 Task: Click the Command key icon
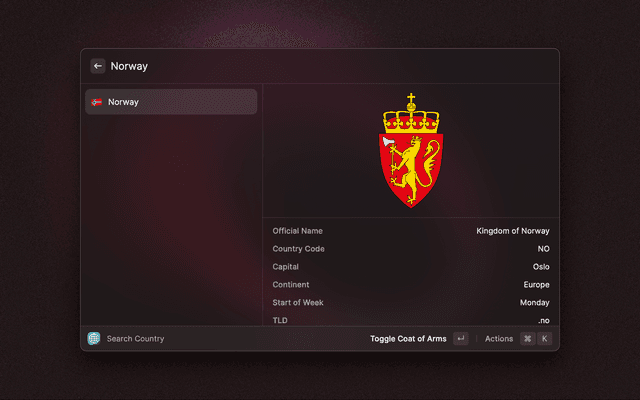[x=528, y=338]
